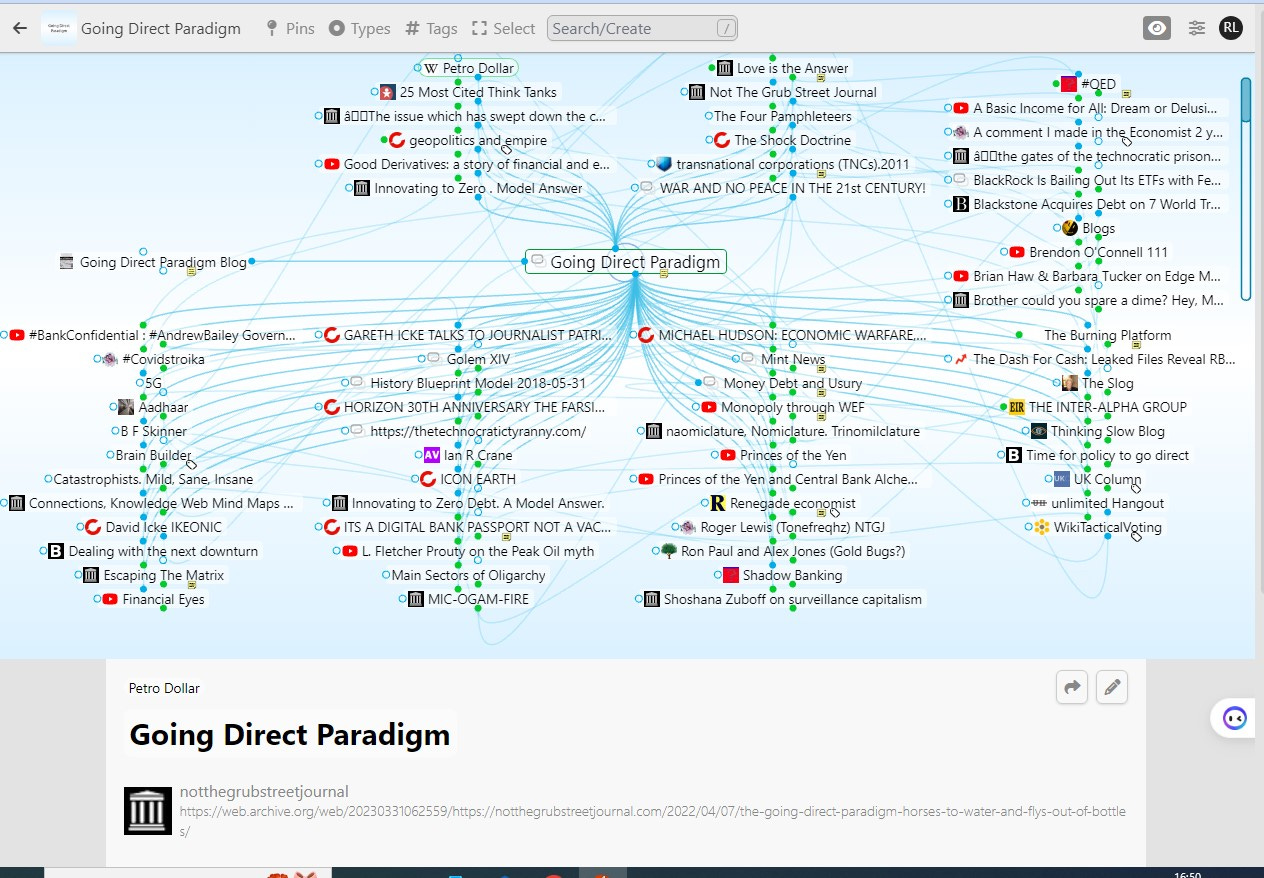
Task: Click David Icke IKEONIC node icon
Action: pyautogui.click(x=93, y=527)
